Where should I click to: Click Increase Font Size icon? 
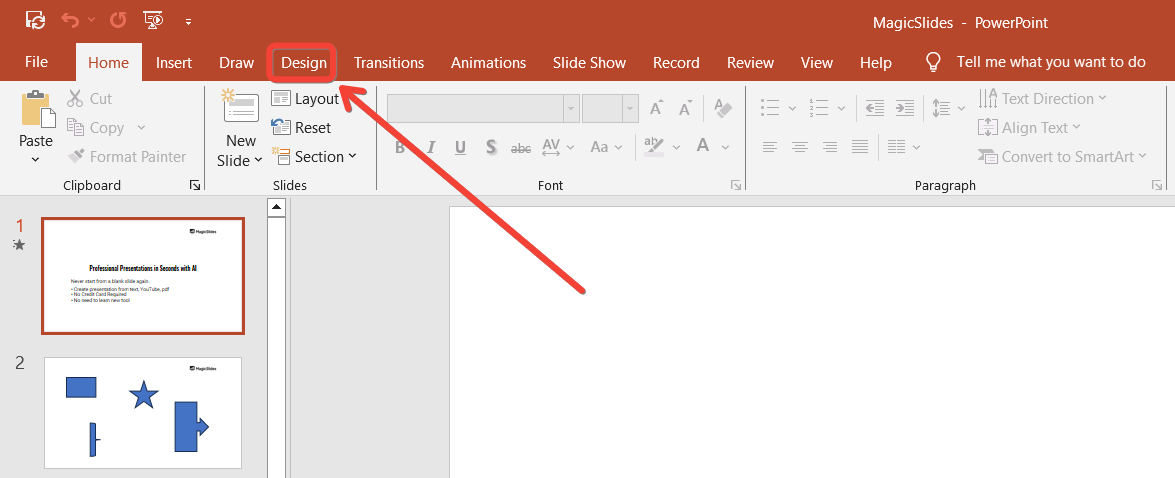(656, 108)
